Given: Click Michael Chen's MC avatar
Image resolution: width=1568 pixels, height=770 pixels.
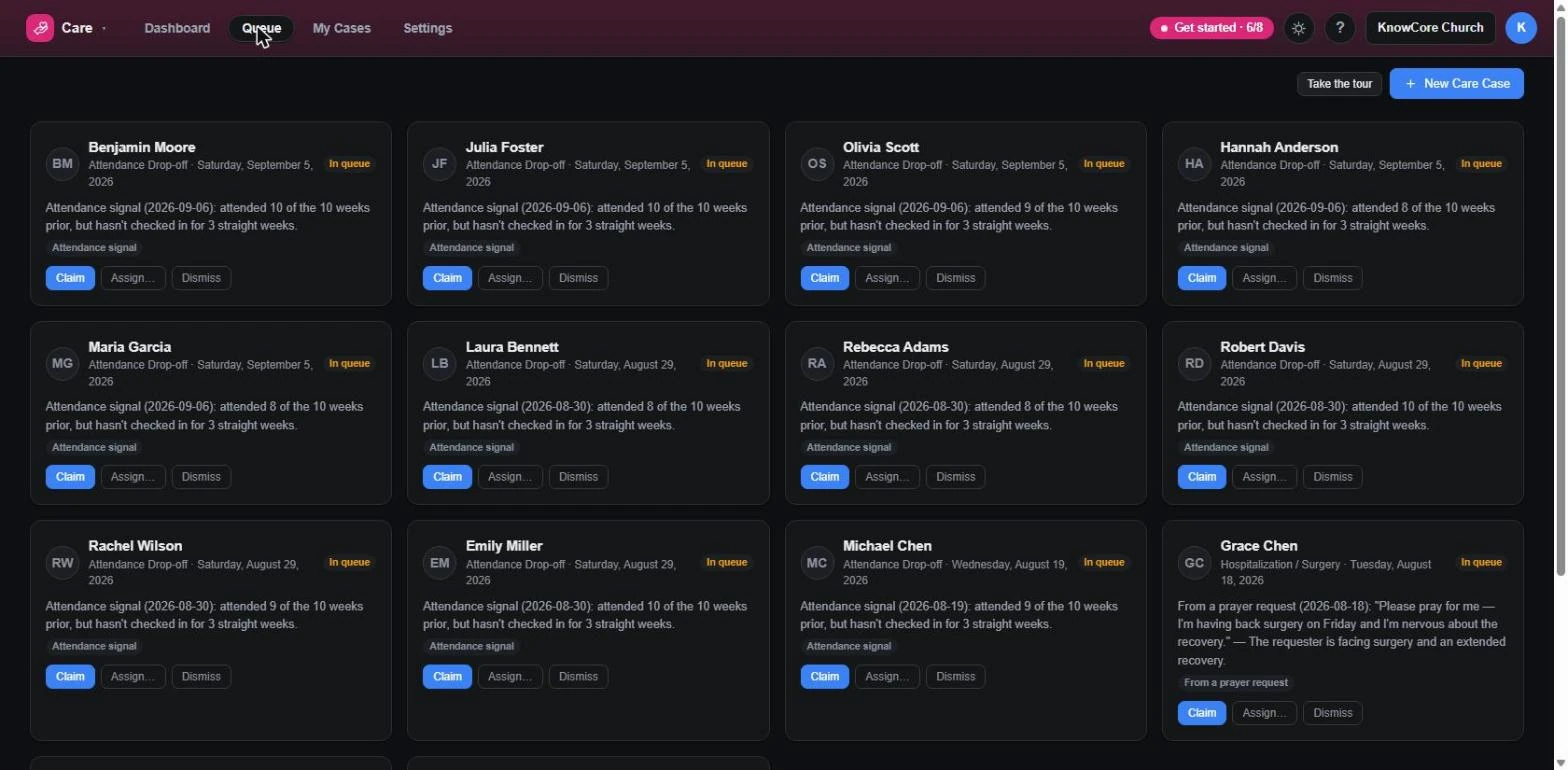Looking at the screenshot, I should 817,563.
